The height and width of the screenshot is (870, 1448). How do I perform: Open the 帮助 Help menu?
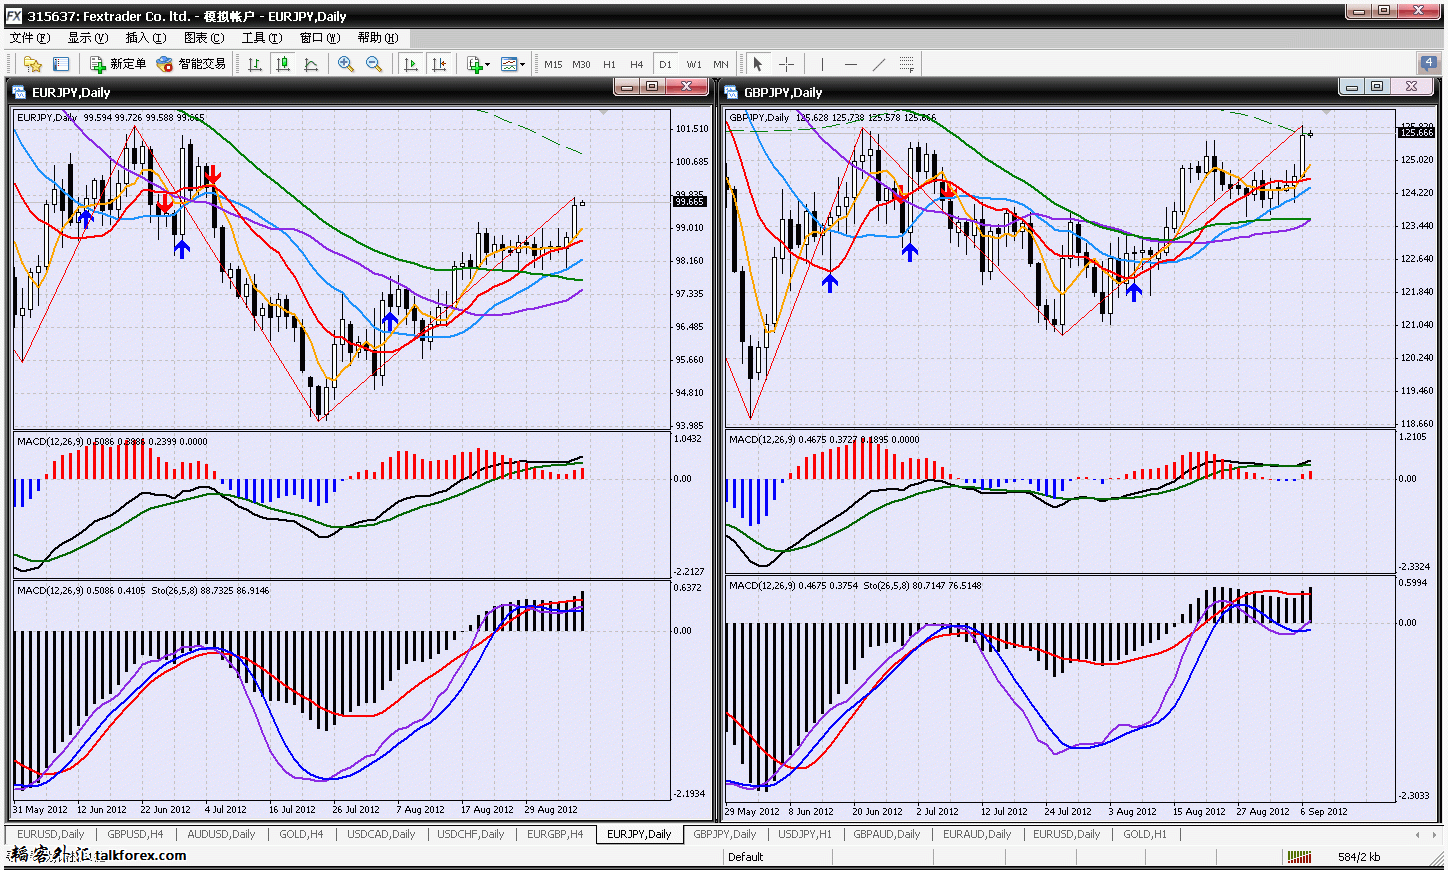pyautogui.click(x=378, y=38)
